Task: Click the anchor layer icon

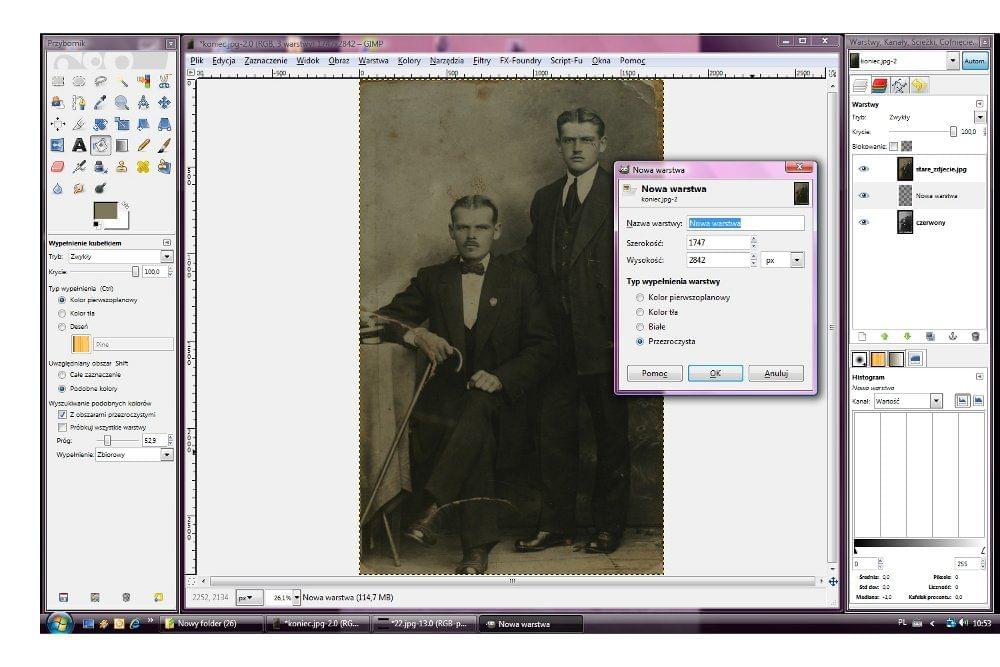Action: tap(952, 337)
